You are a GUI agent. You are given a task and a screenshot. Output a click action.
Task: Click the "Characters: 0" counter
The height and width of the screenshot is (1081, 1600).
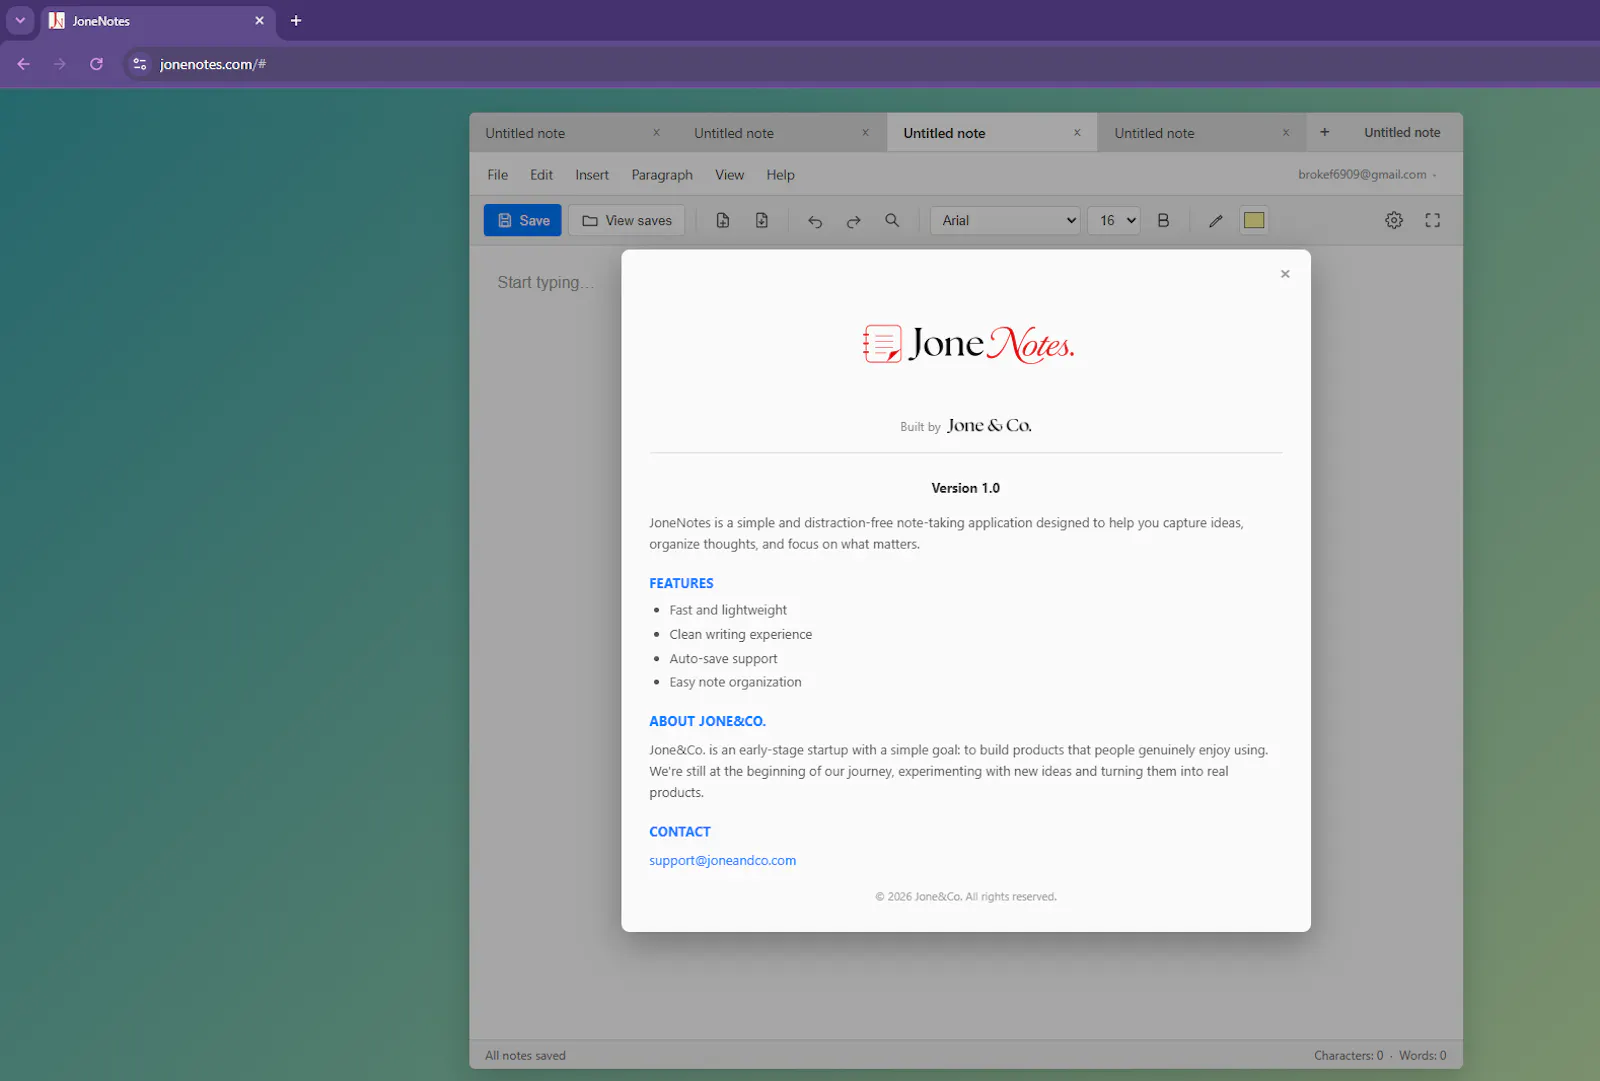pos(1348,1056)
